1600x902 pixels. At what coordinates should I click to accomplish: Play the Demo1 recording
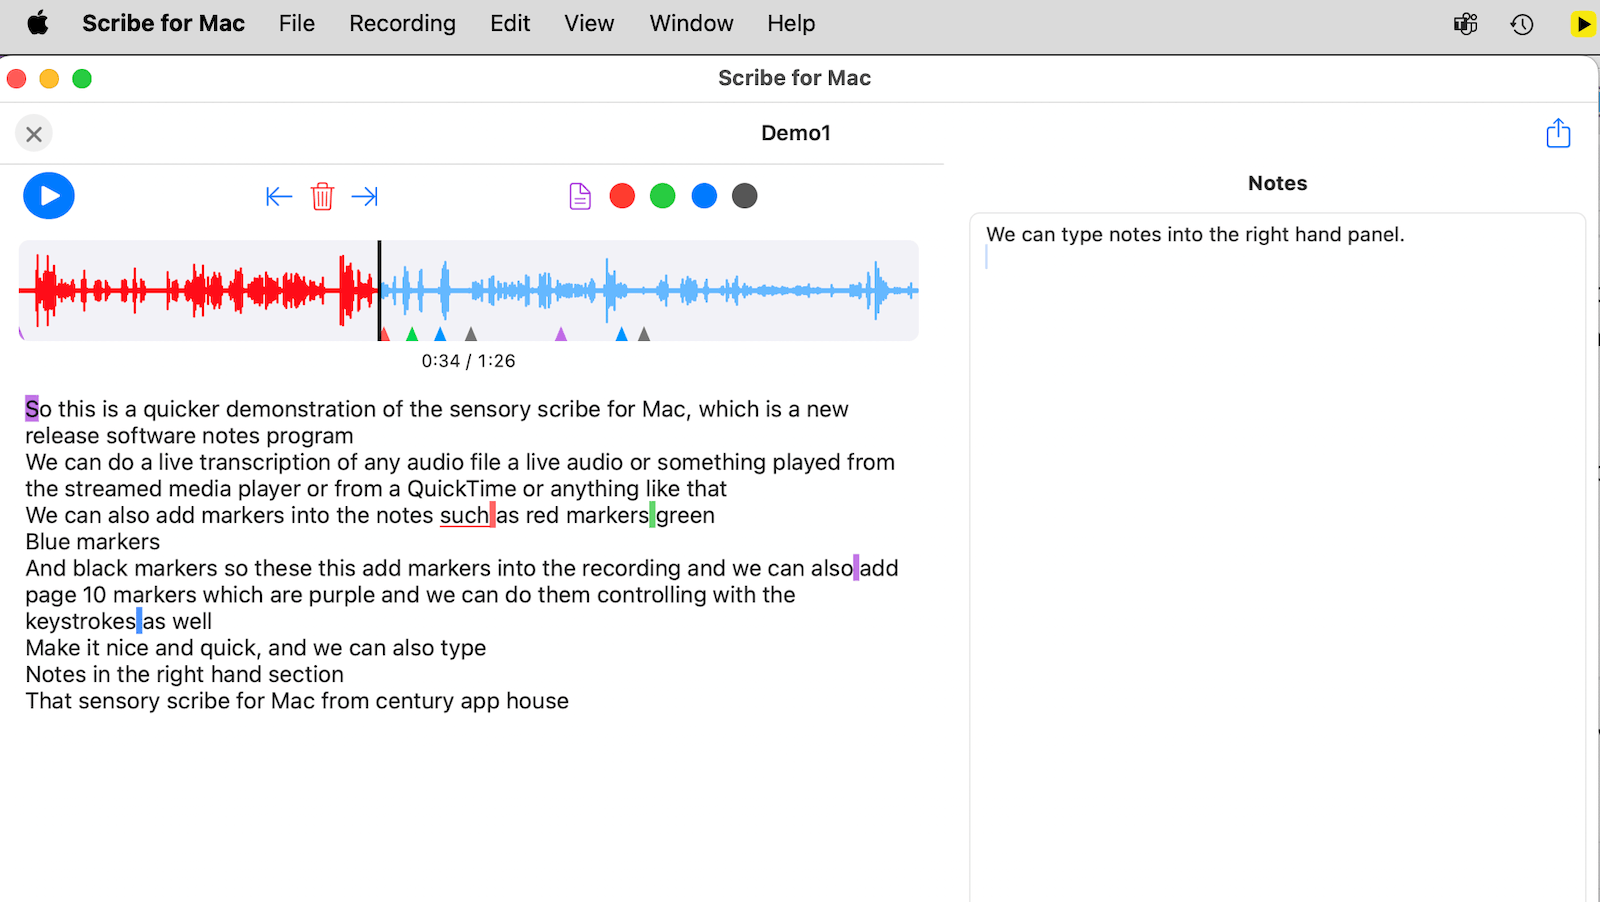click(48, 195)
